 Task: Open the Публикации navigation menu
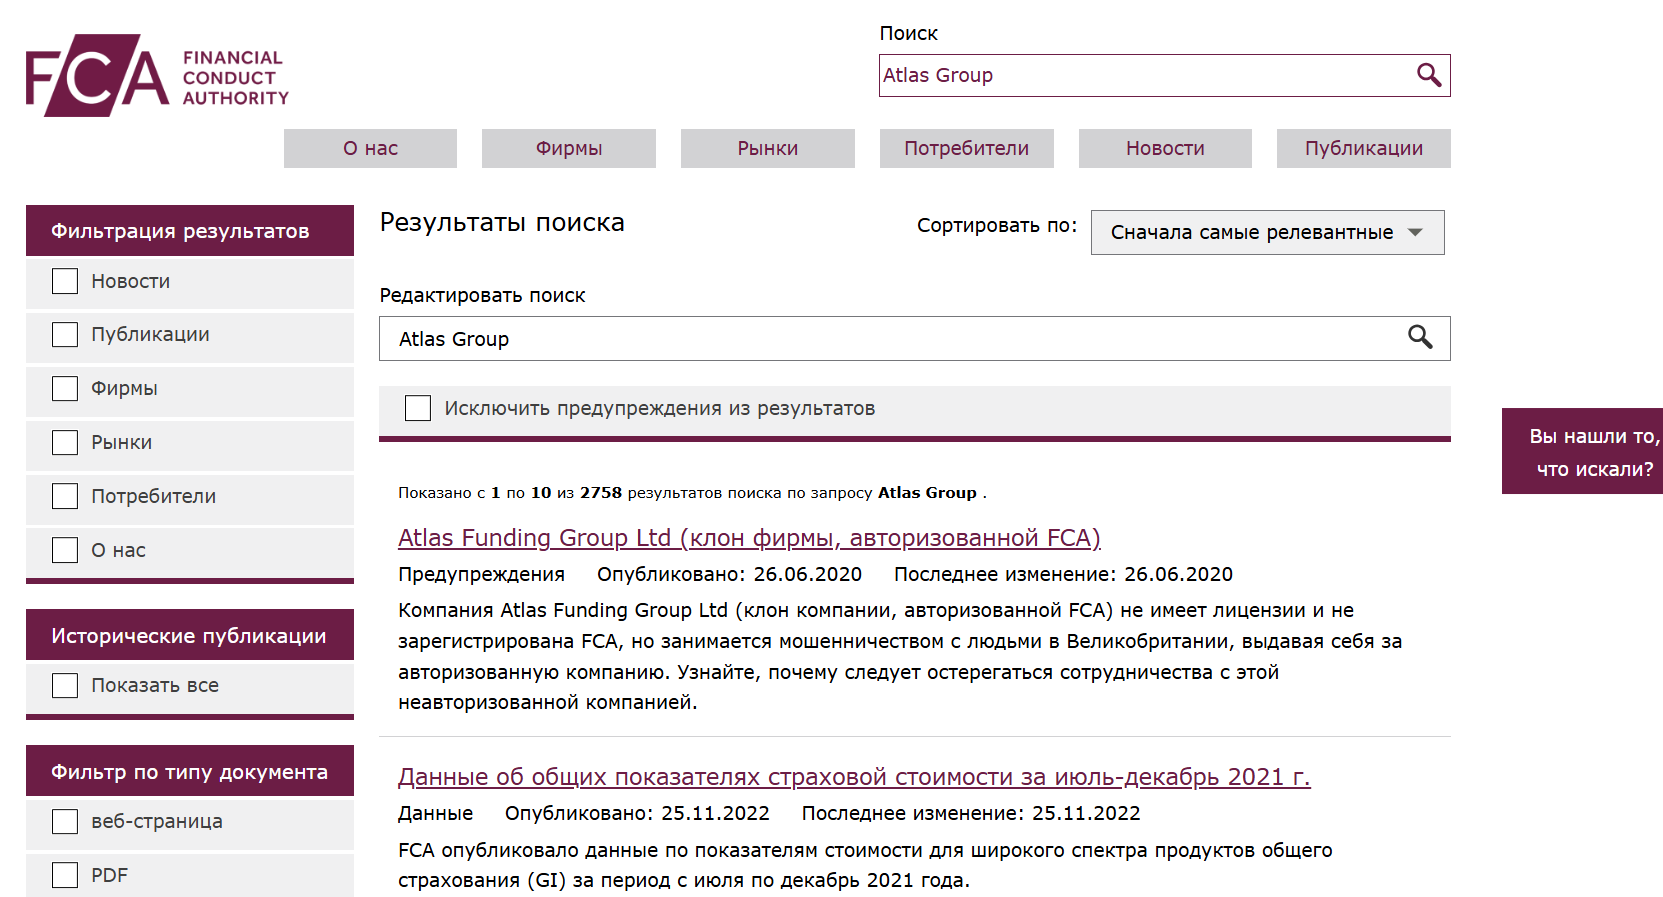pos(1363,148)
